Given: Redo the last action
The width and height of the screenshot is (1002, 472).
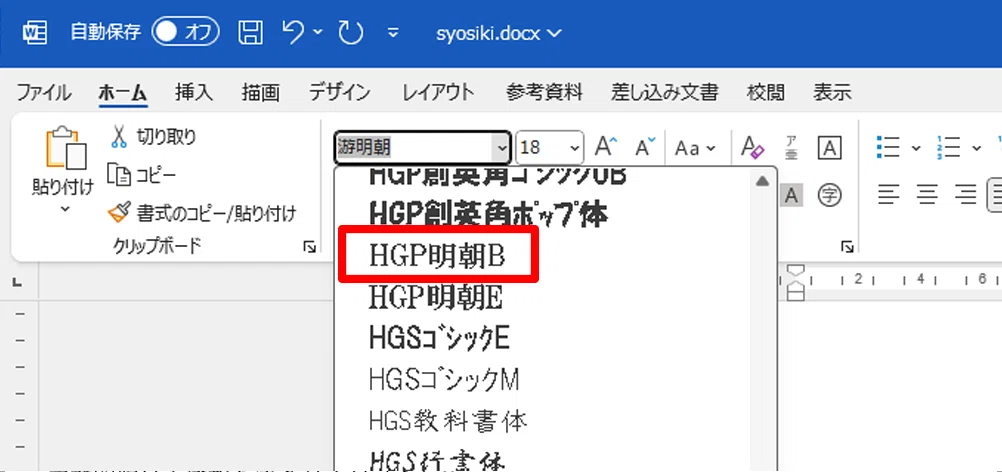Looking at the screenshot, I should [x=350, y=33].
